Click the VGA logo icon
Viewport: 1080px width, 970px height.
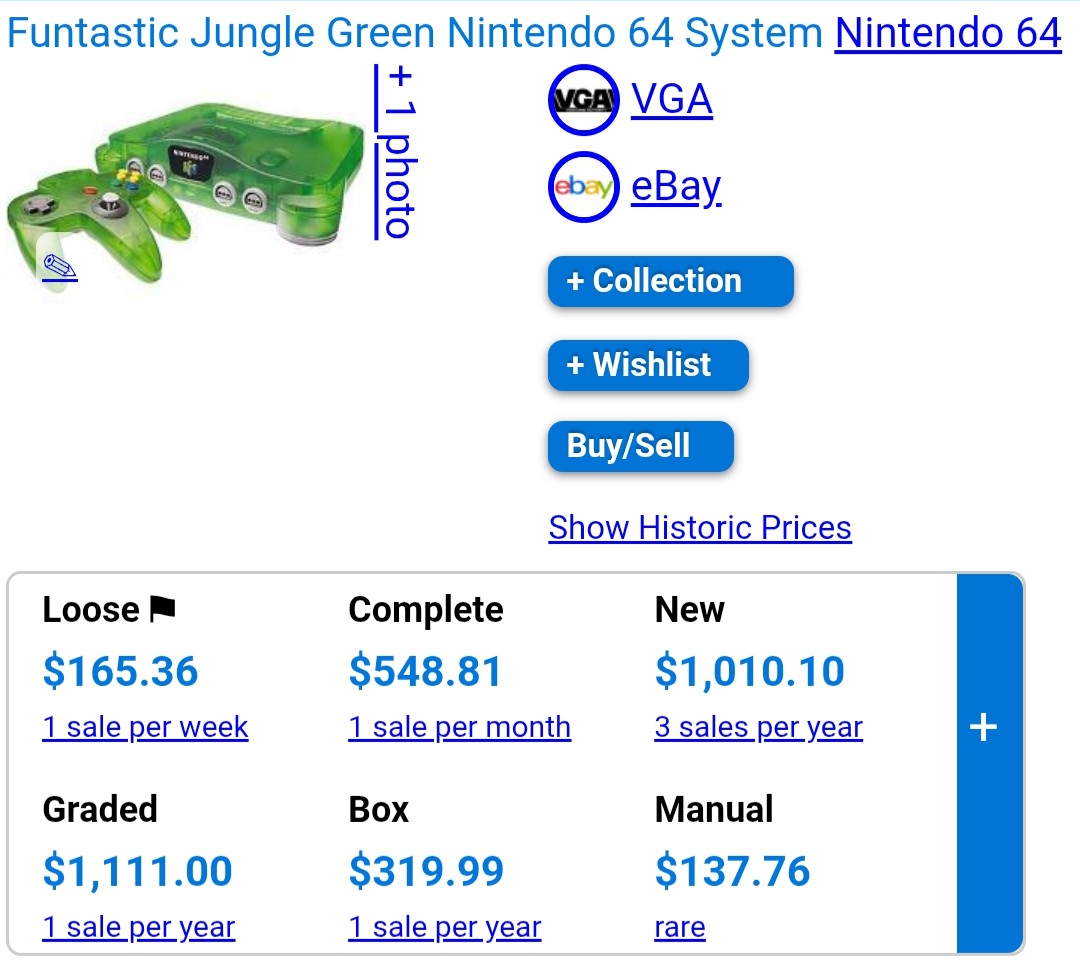pos(583,100)
